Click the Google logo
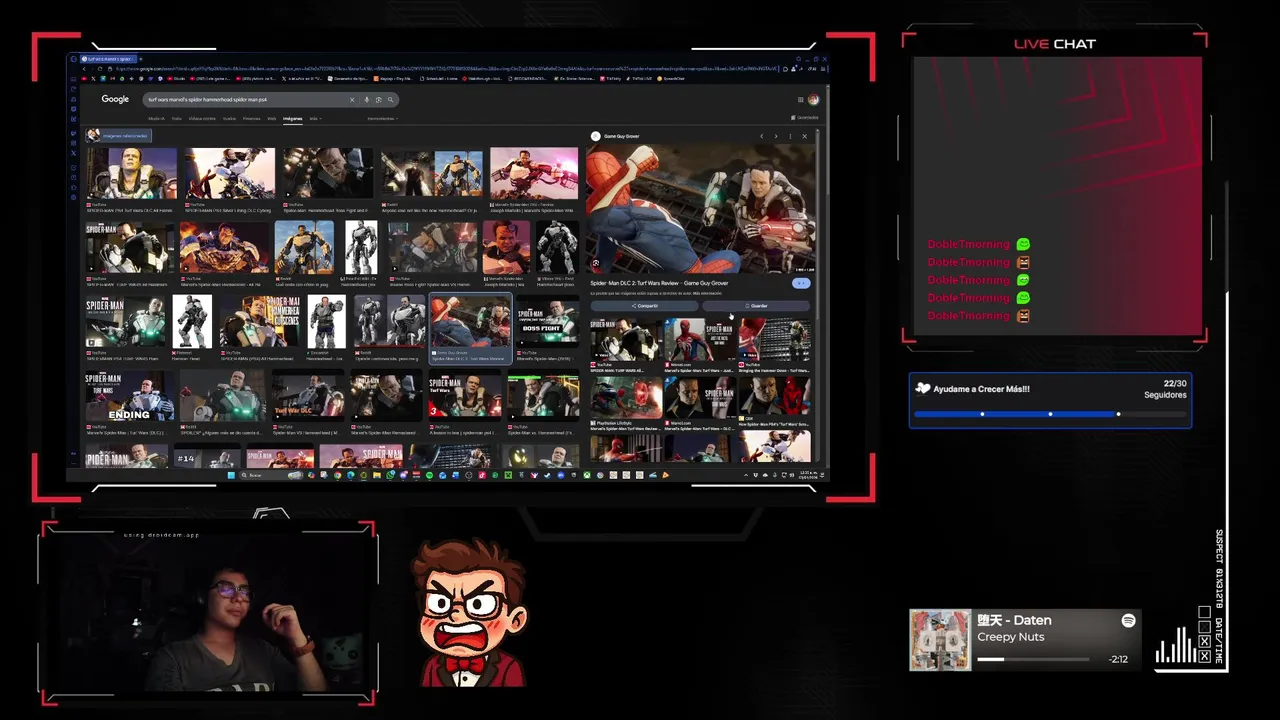Image resolution: width=1280 pixels, height=720 pixels. (x=115, y=99)
